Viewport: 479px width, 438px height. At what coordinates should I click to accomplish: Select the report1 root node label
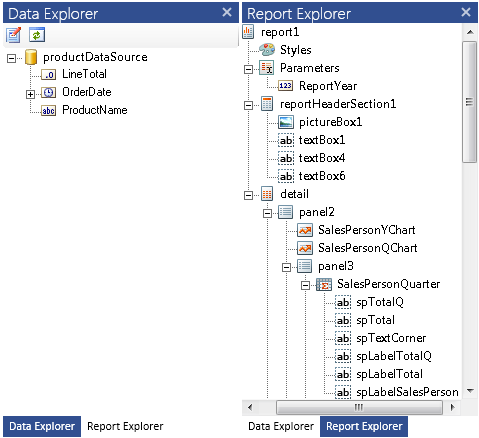coord(280,32)
